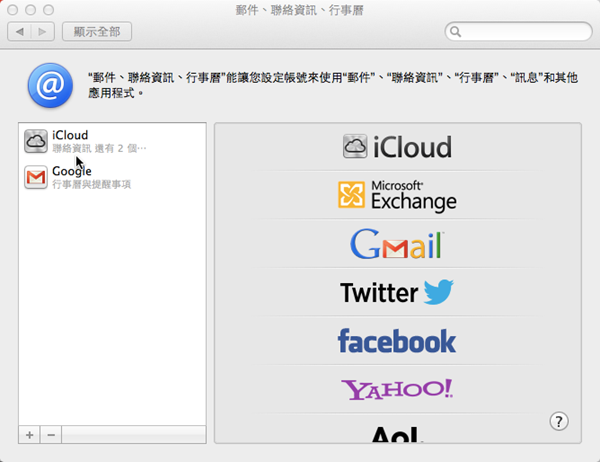Add a Gmail account
Viewport: 600px width, 462px height.
(397, 244)
